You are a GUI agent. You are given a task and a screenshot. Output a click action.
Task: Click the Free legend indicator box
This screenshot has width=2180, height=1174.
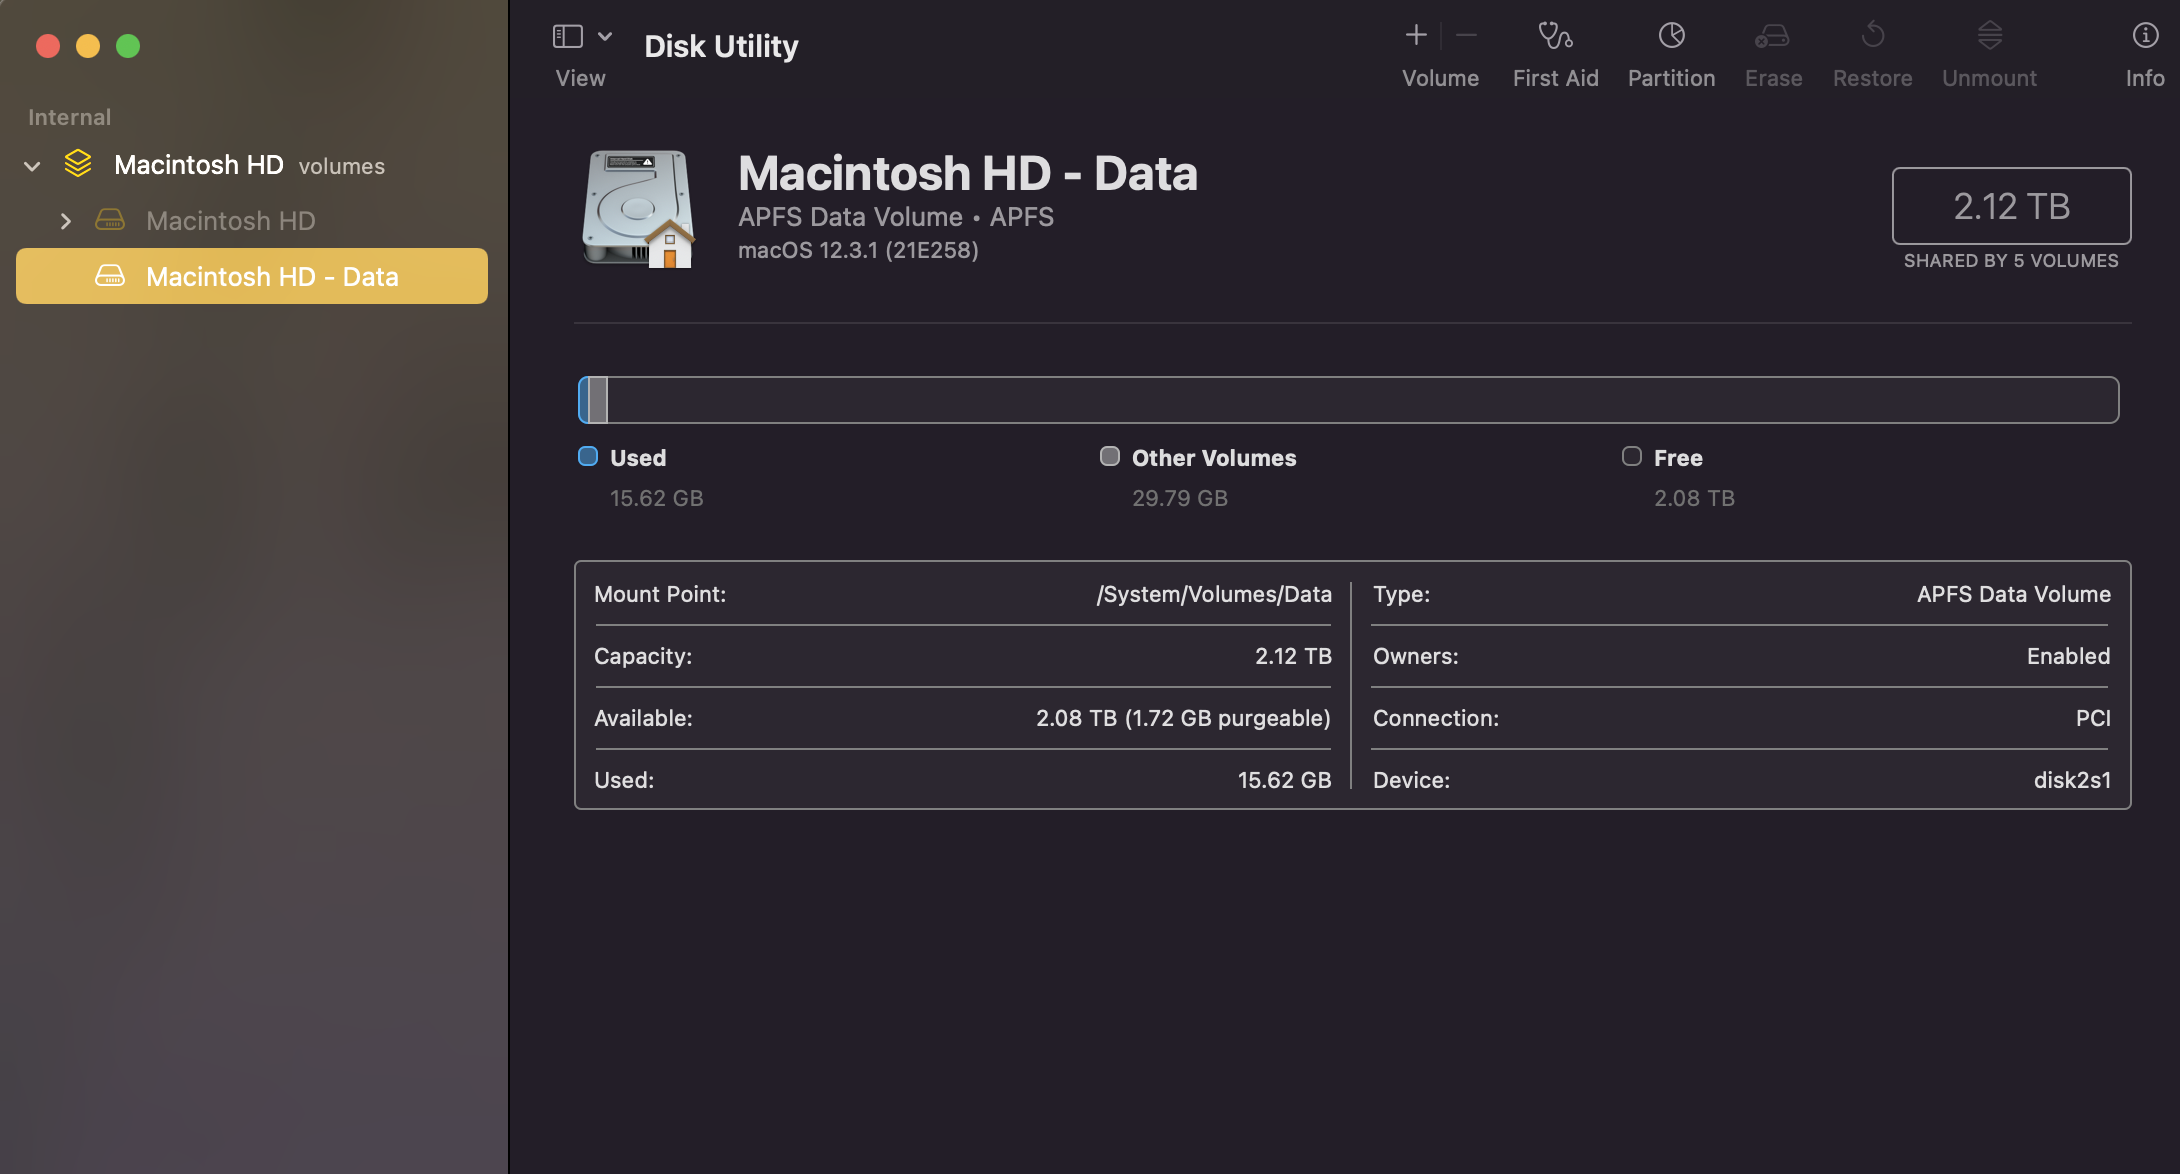1631,457
